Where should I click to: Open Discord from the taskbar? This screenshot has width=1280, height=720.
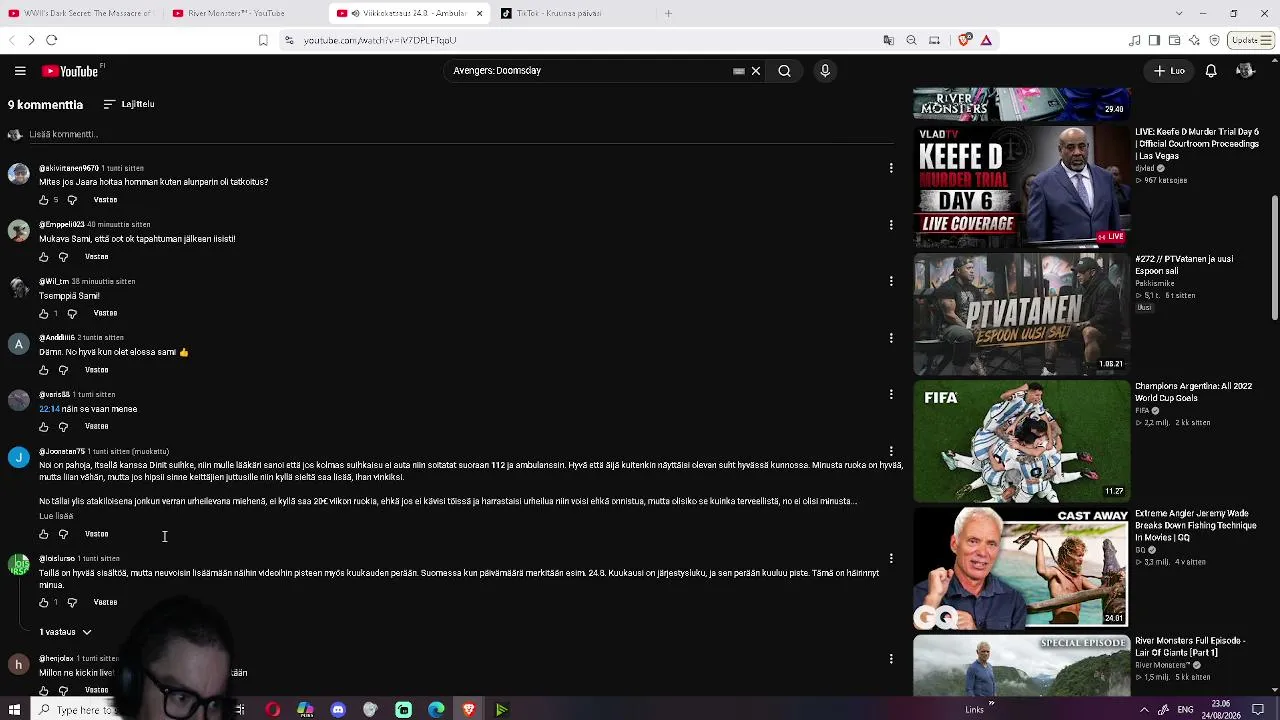coord(338,710)
